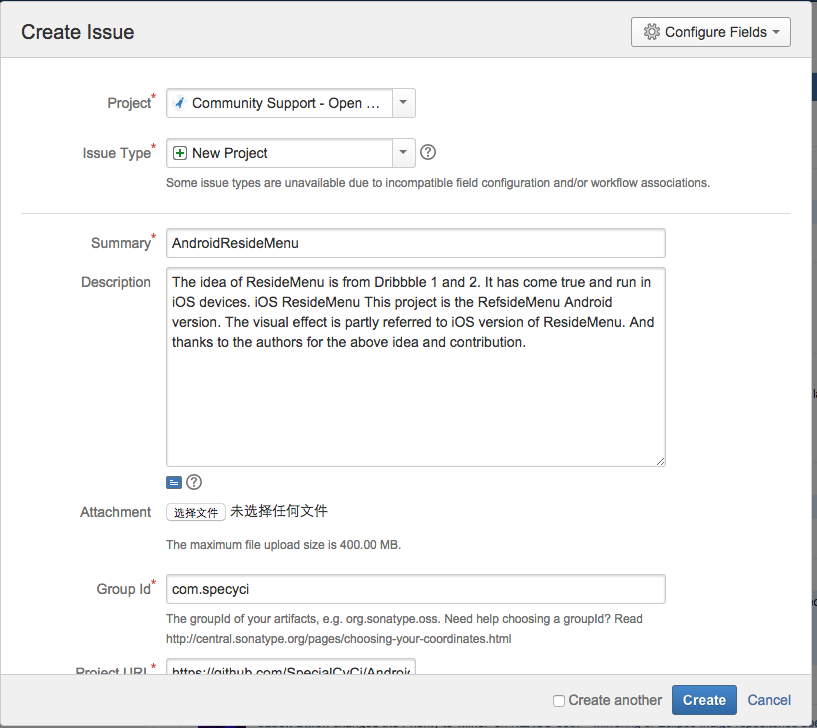Click the gear icon in Configure Fields
The width and height of the screenshot is (817, 728).
pyautogui.click(x=652, y=32)
